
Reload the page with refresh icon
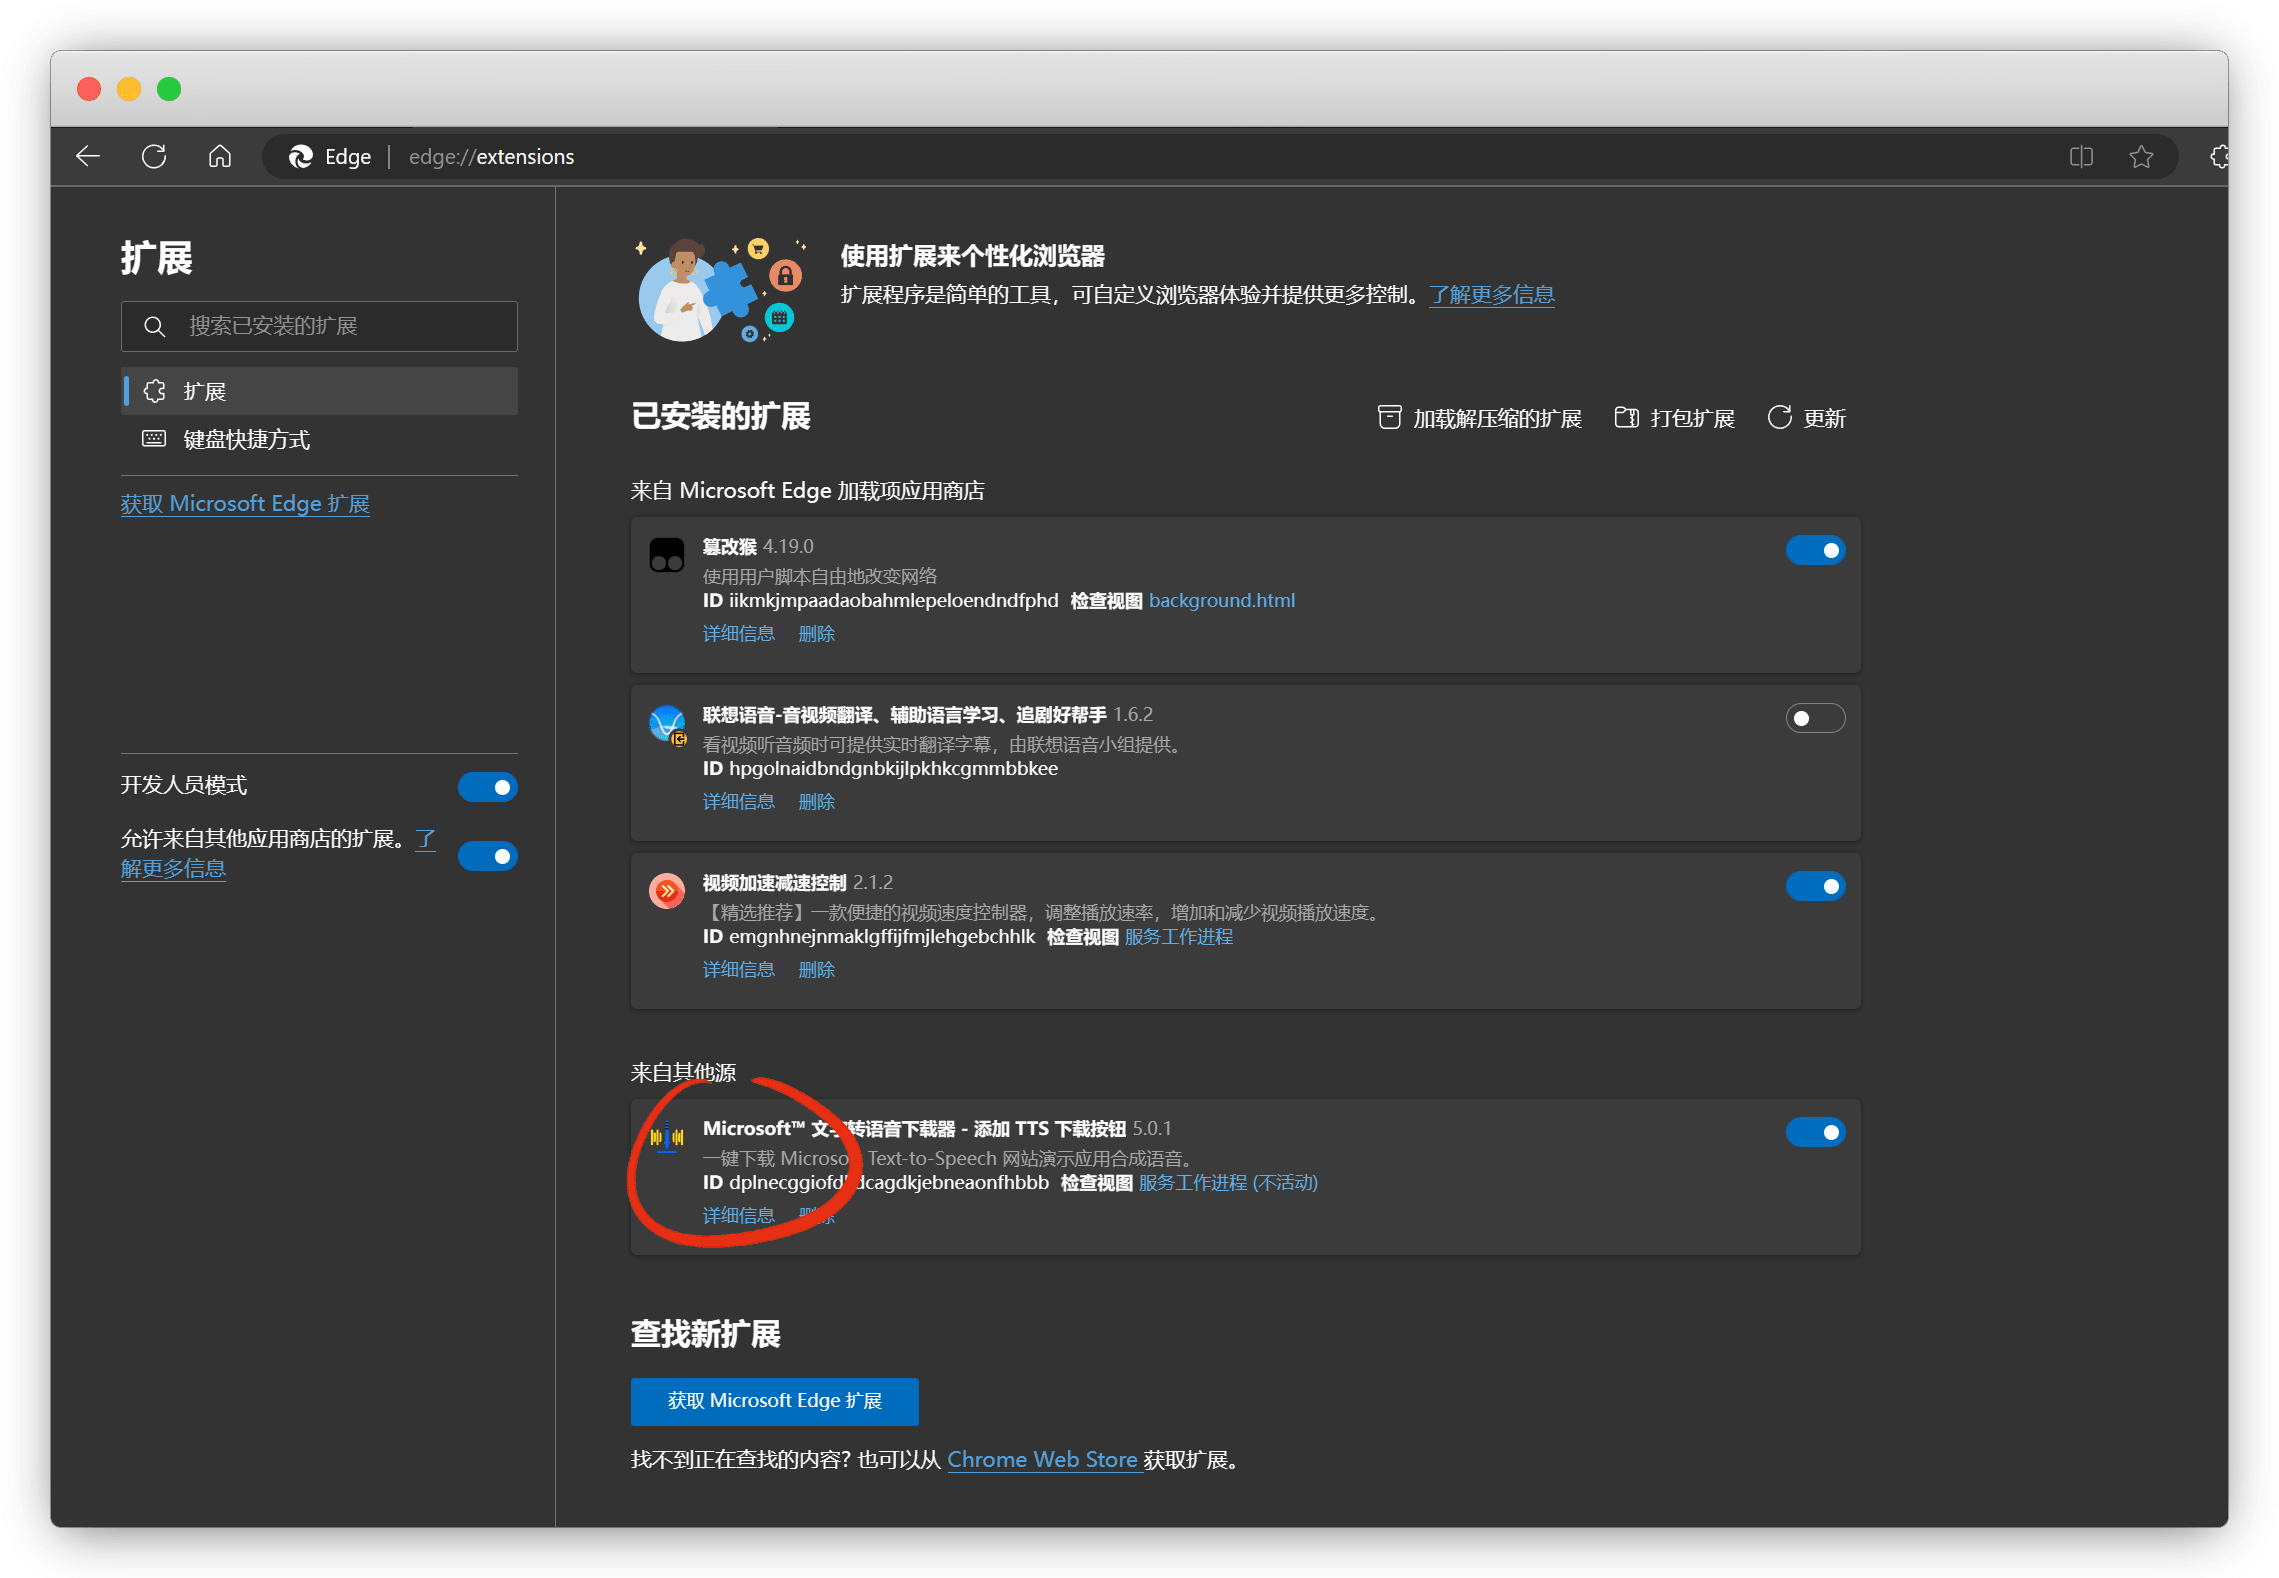click(x=154, y=156)
